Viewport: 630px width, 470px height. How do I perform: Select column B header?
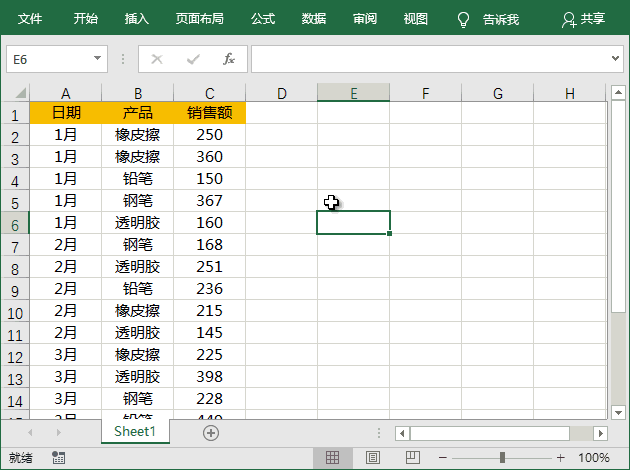pyautogui.click(x=138, y=93)
